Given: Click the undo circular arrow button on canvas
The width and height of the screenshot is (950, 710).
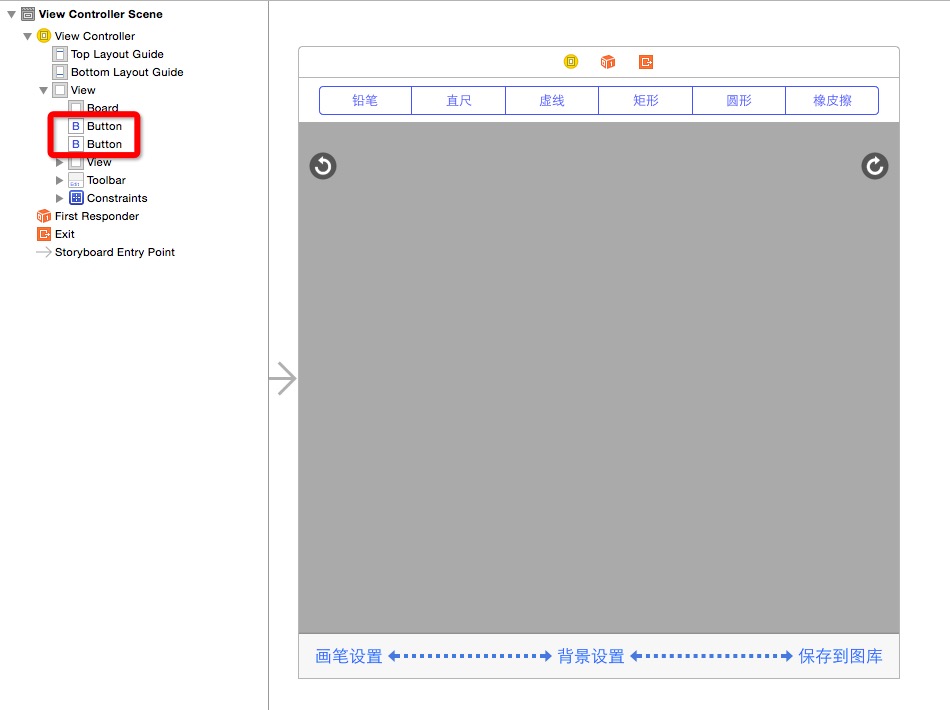Looking at the screenshot, I should pos(323,165).
